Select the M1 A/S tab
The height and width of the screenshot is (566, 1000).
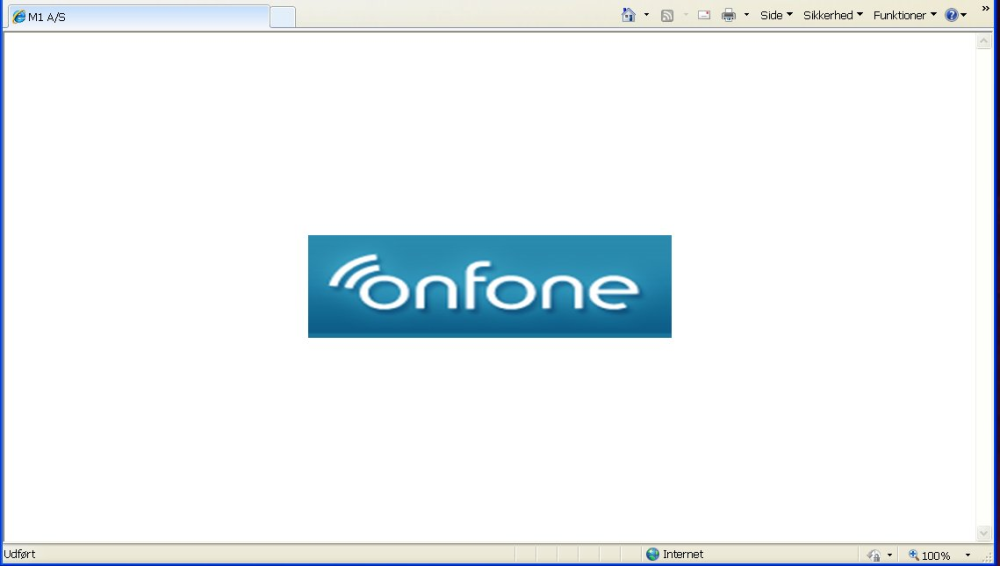coord(138,17)
